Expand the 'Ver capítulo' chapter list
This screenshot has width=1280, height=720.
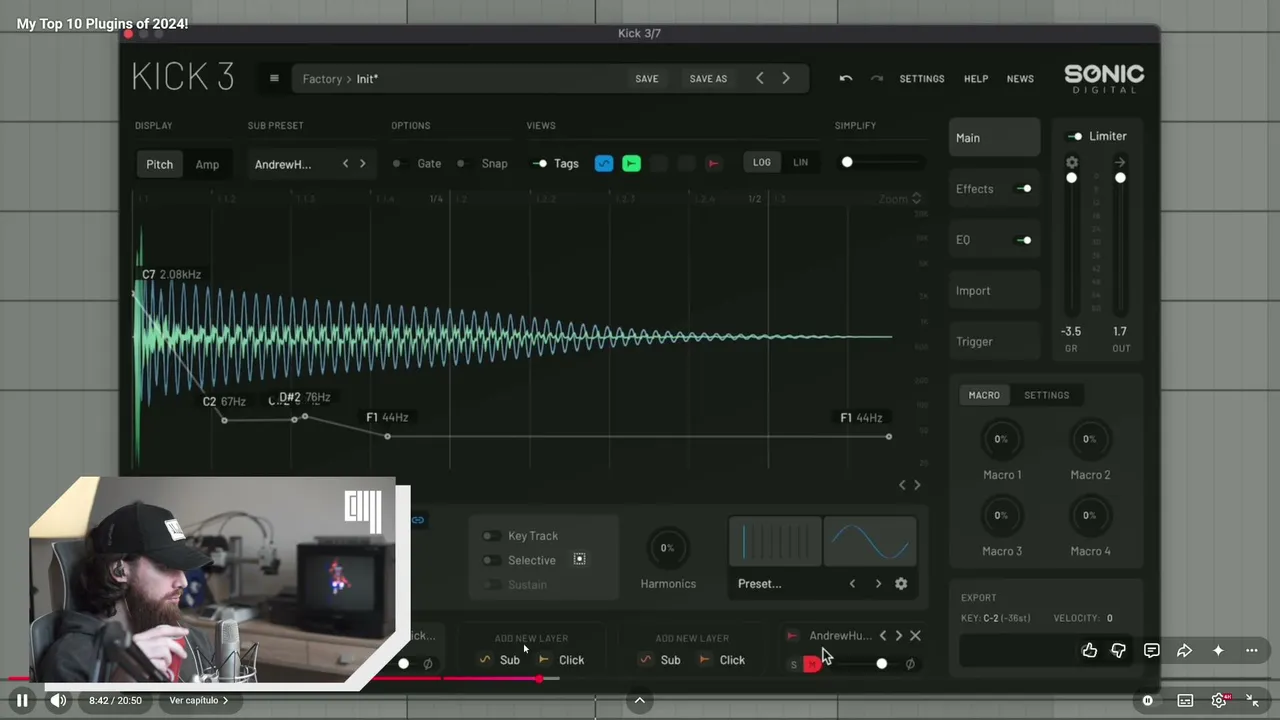coord(199,701)
